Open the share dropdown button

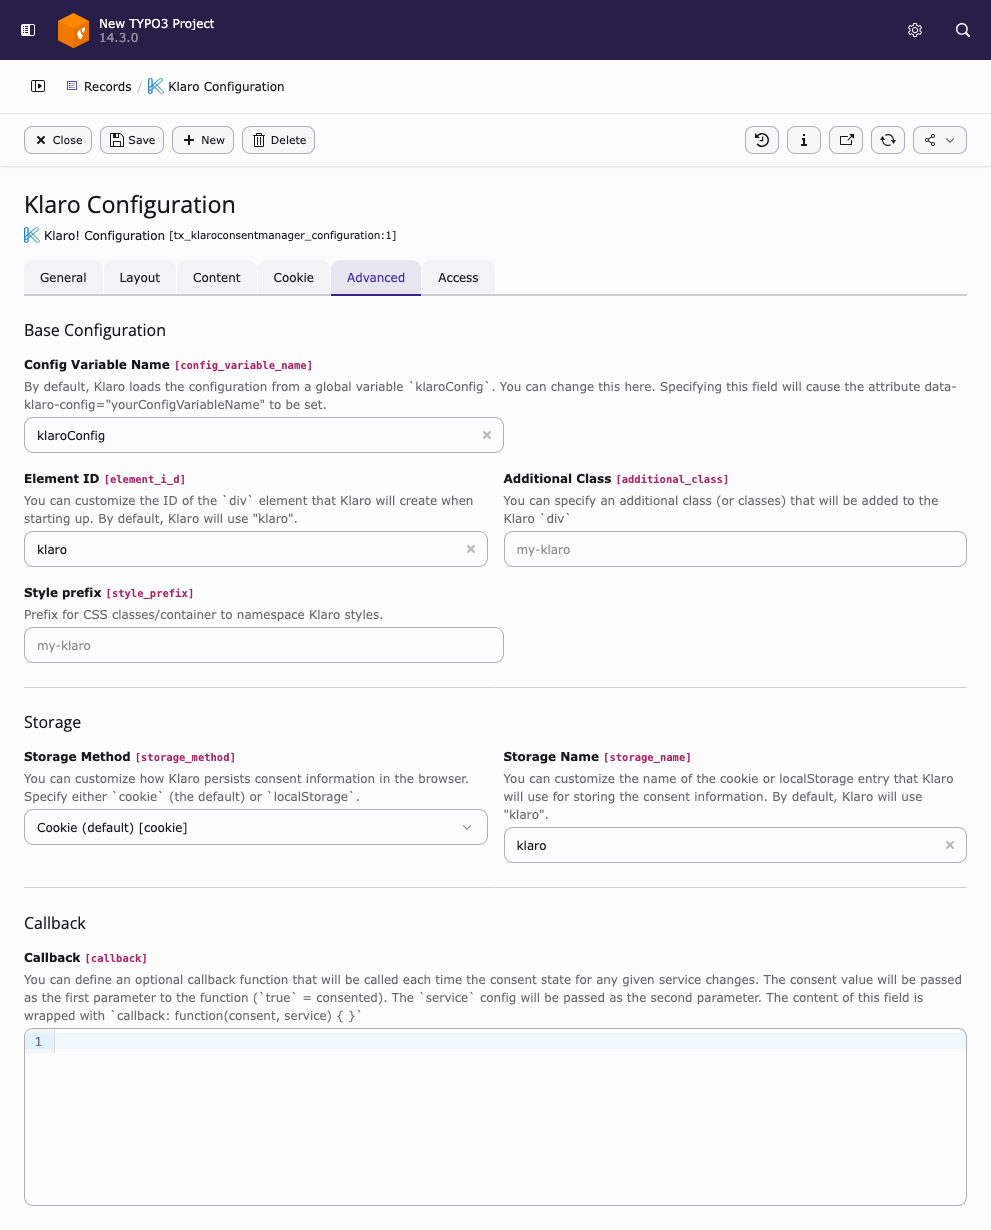click(x=940, y=140)
